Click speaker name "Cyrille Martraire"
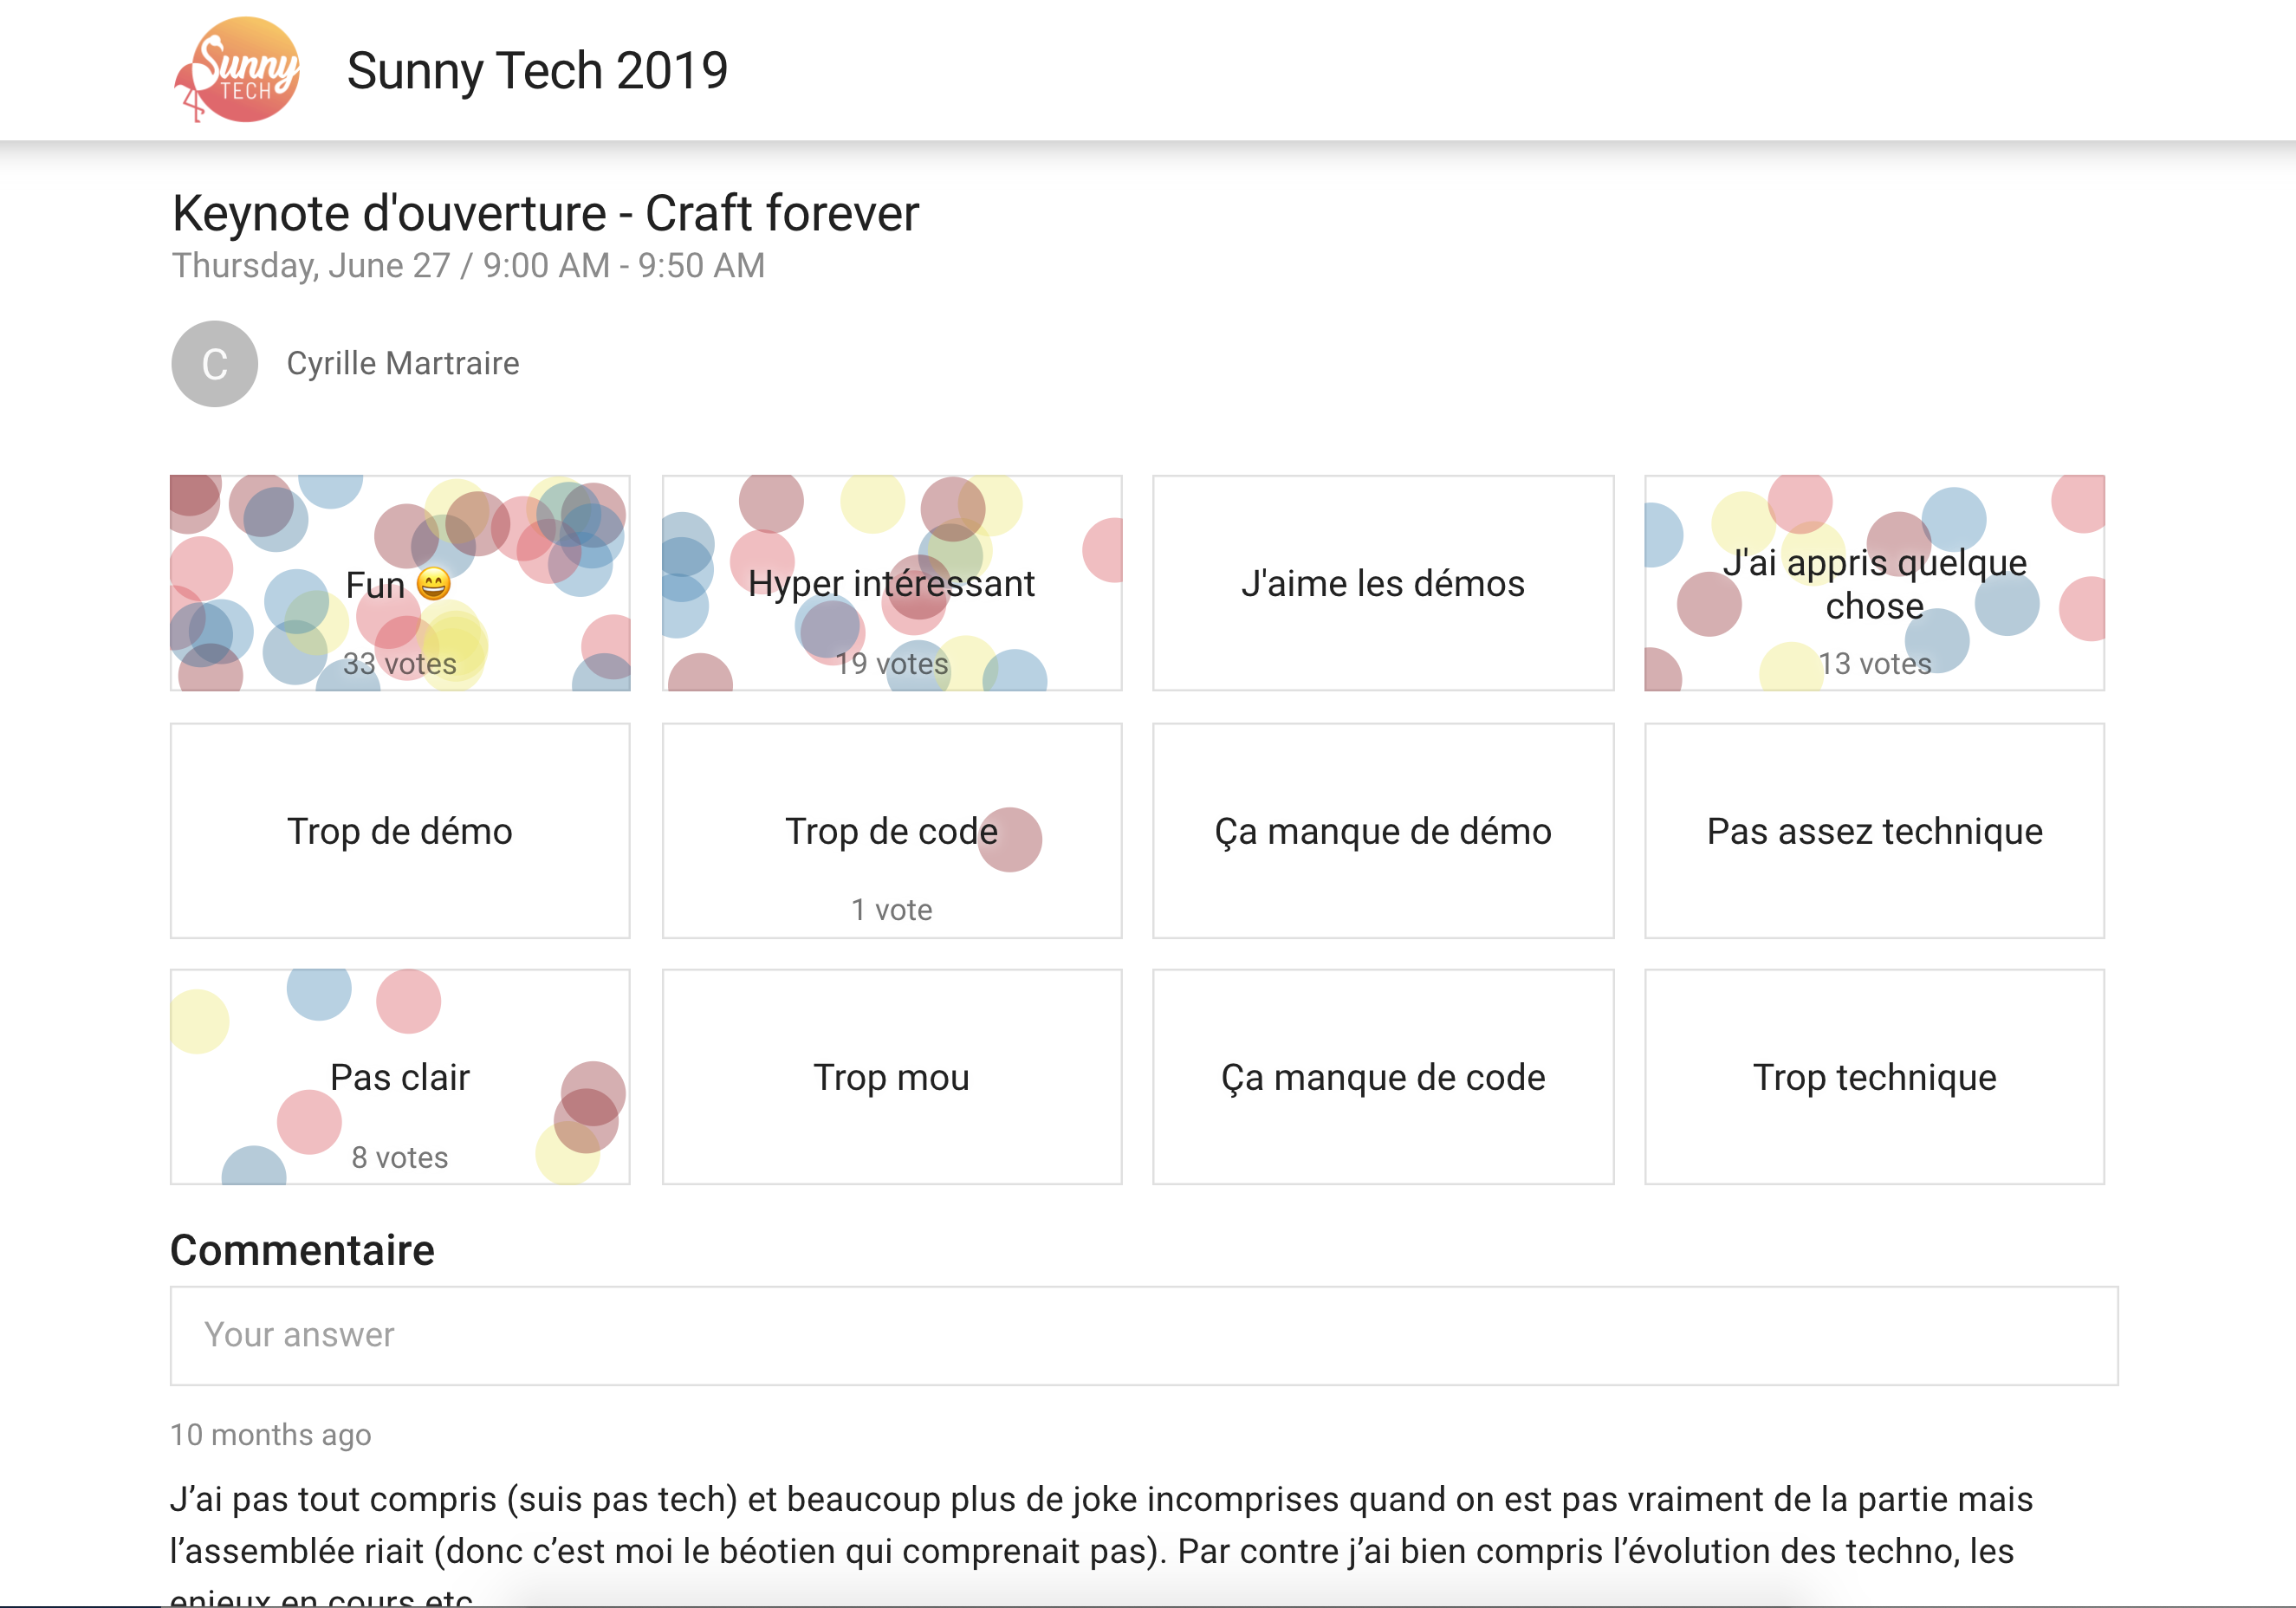The image size is (2296, 1608). [x=403, y=364]
